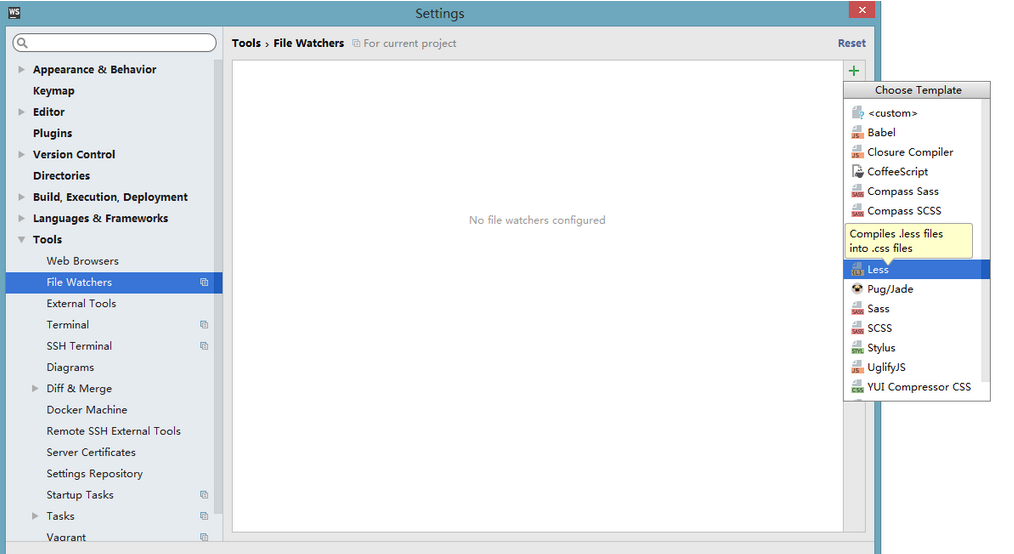The width and height of the screenshot is (1014, 554).
Task: Open Terminal settings
Action: coord(67,325)
